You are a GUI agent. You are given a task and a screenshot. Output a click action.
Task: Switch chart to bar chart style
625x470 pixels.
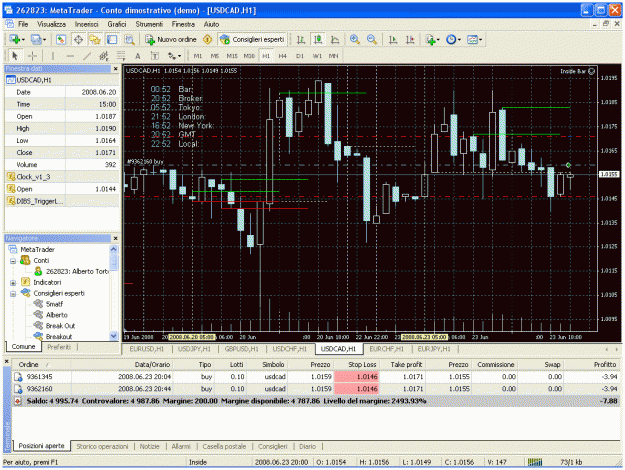click(301, 39)
